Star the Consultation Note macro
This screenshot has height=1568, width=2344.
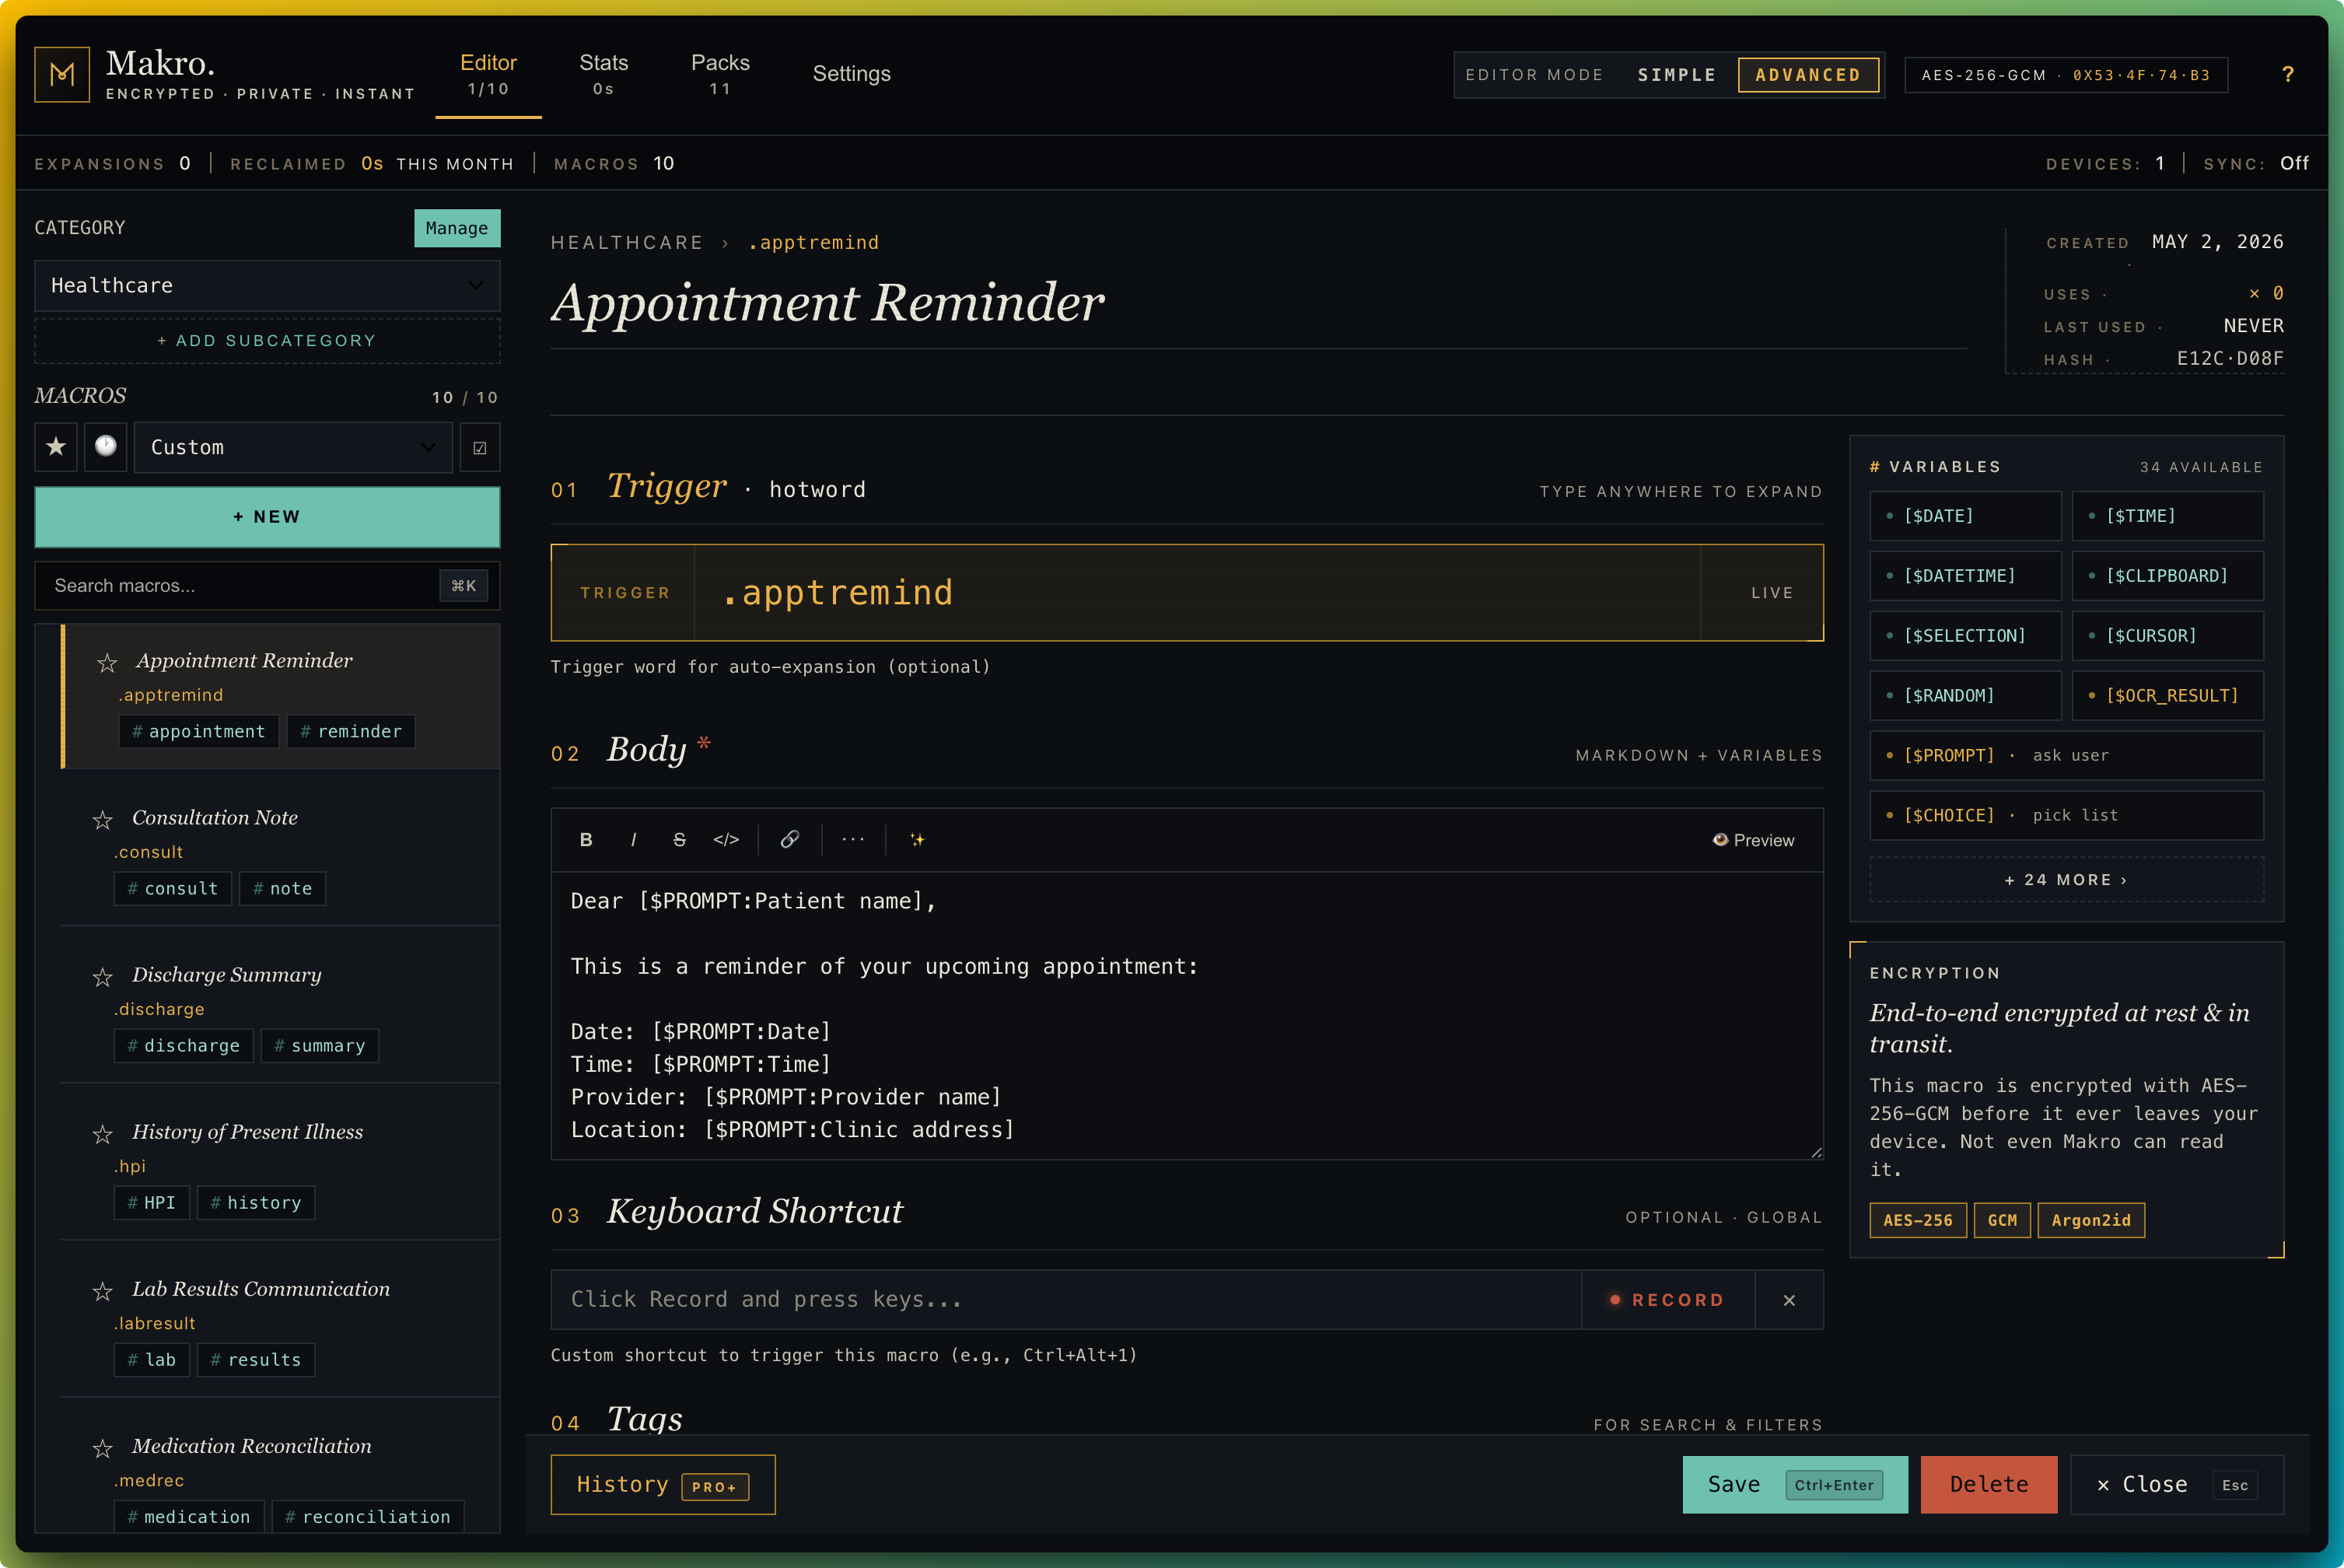[x=103, y=820]
